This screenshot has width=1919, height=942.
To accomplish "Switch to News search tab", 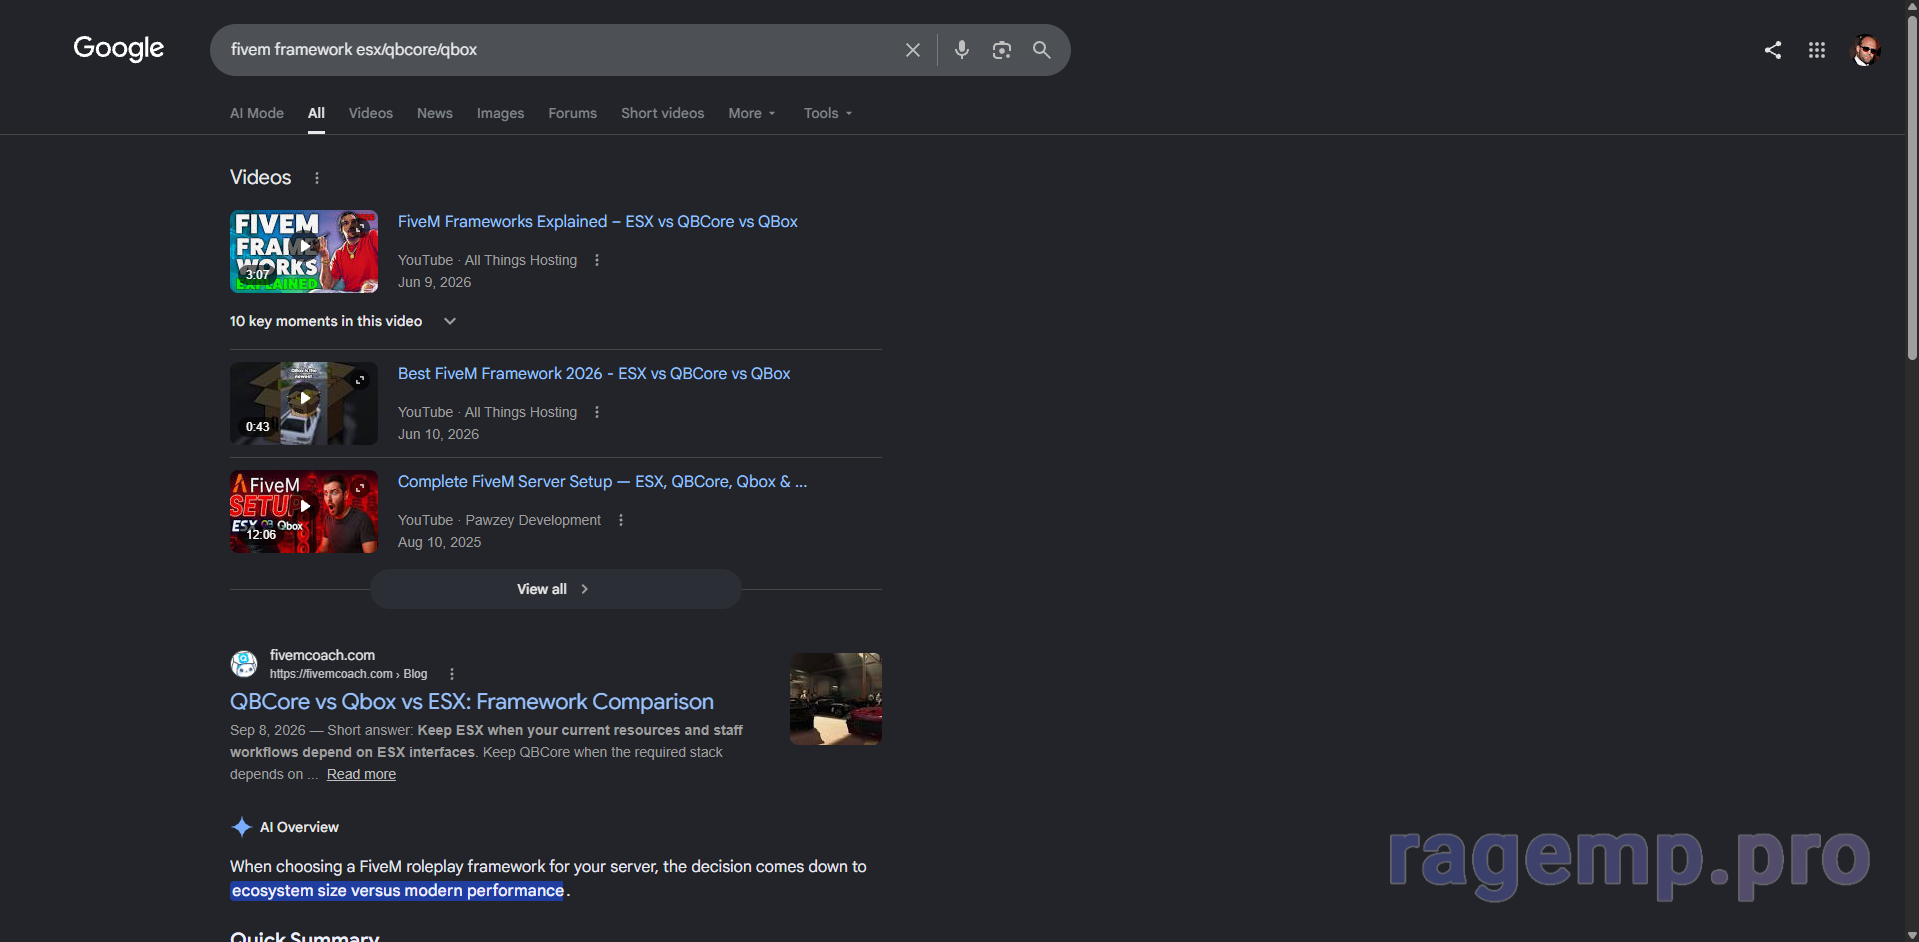I will pos(435,113).
